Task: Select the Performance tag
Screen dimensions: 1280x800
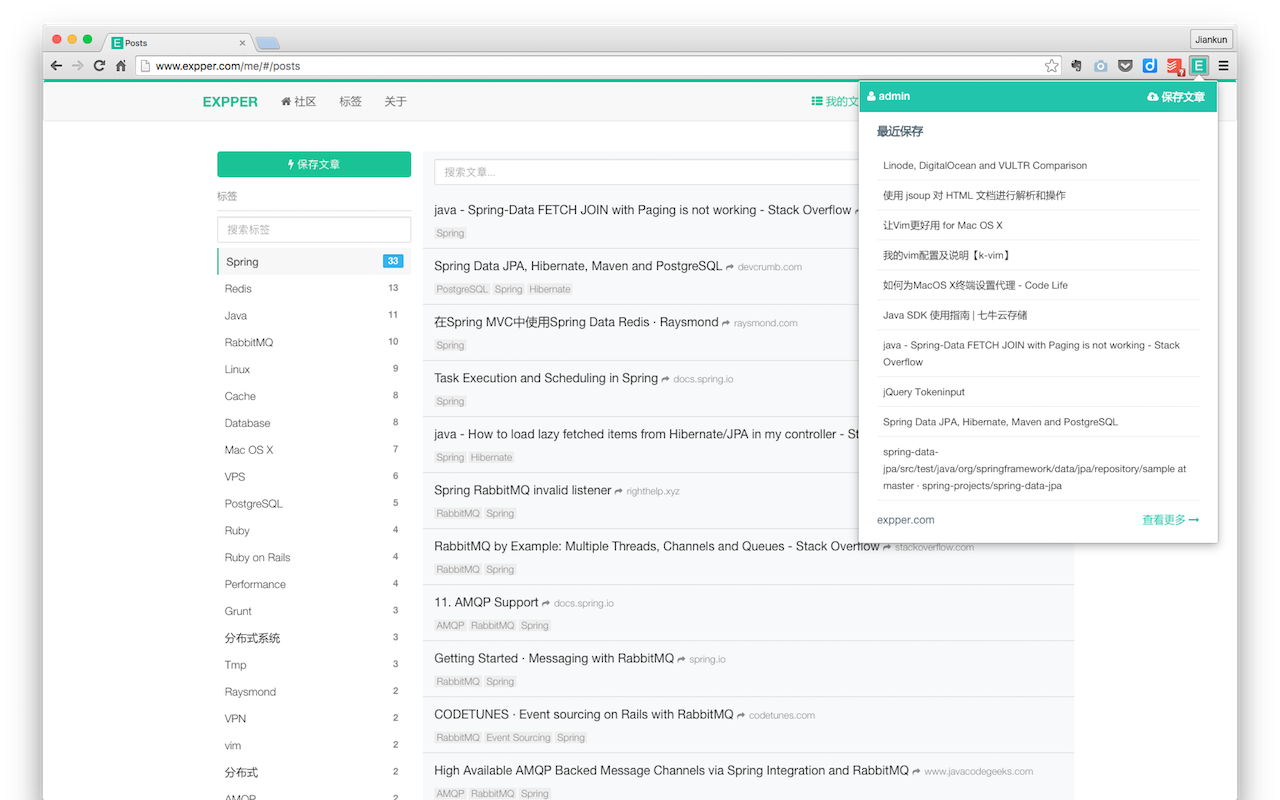Action: pyautogui.click(x=314, y=584)
